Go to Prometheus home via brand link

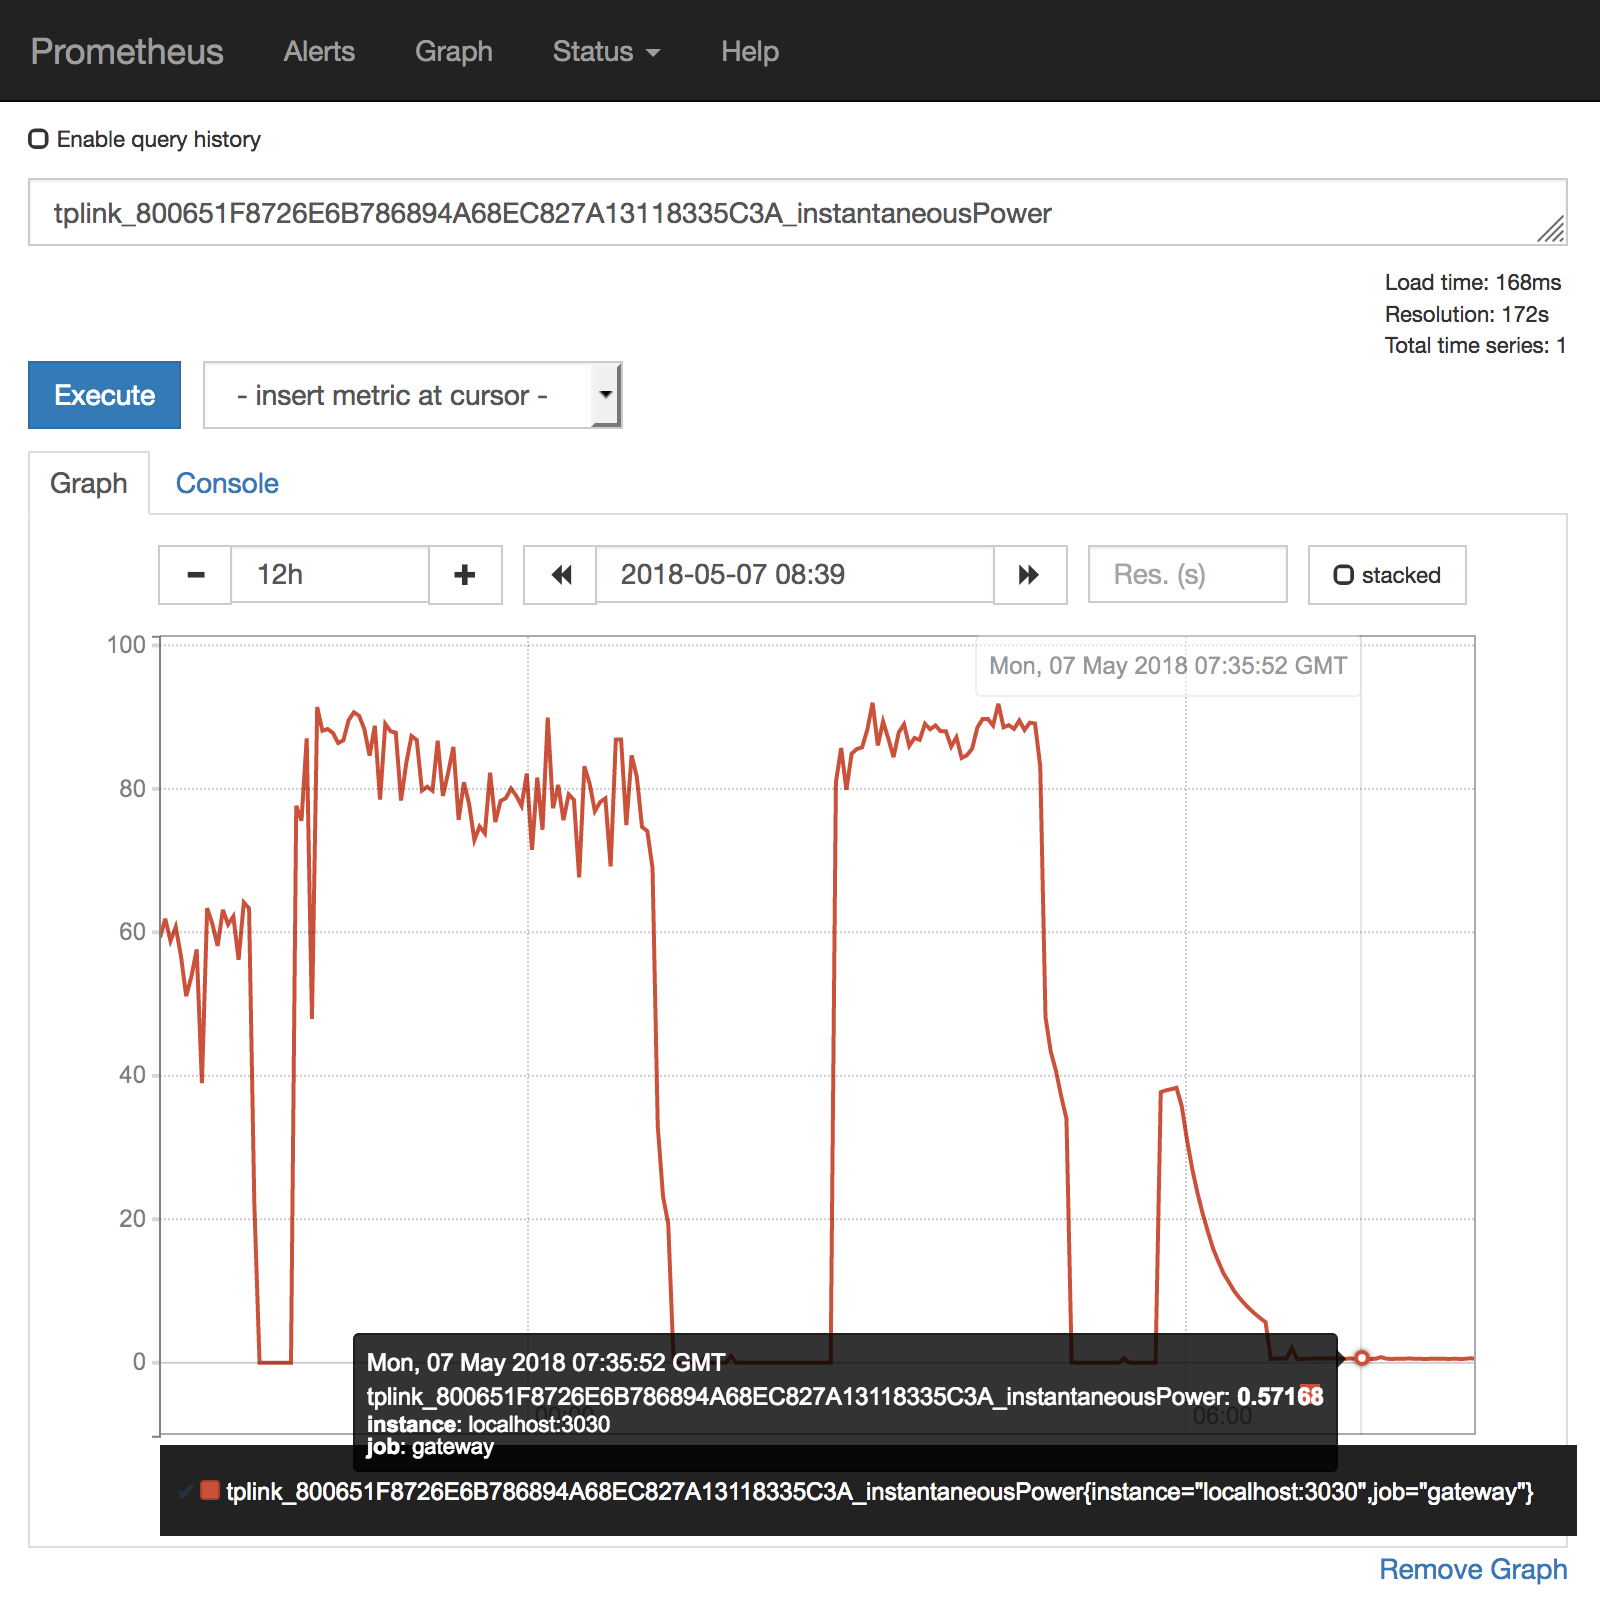(x=127, y=51)
